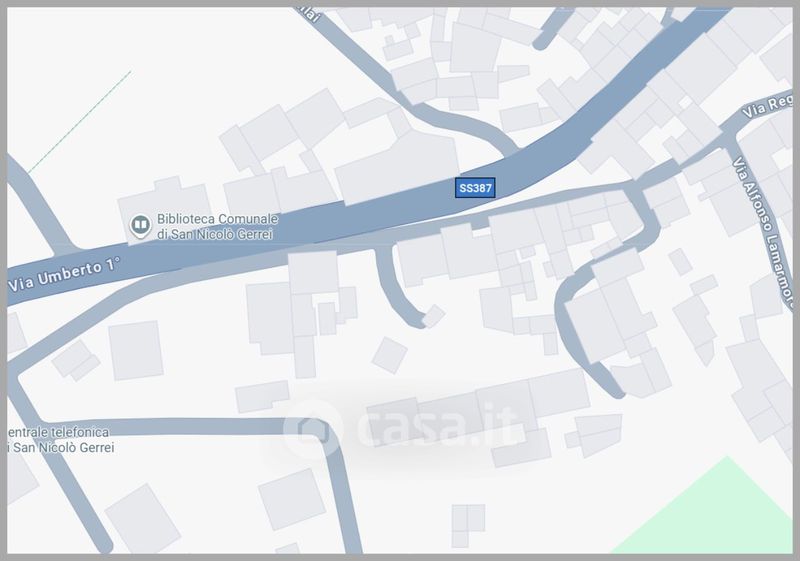Click the curved road with rounded corner near watermark
The width and height of the screenshot is (800, 561).
327,444
